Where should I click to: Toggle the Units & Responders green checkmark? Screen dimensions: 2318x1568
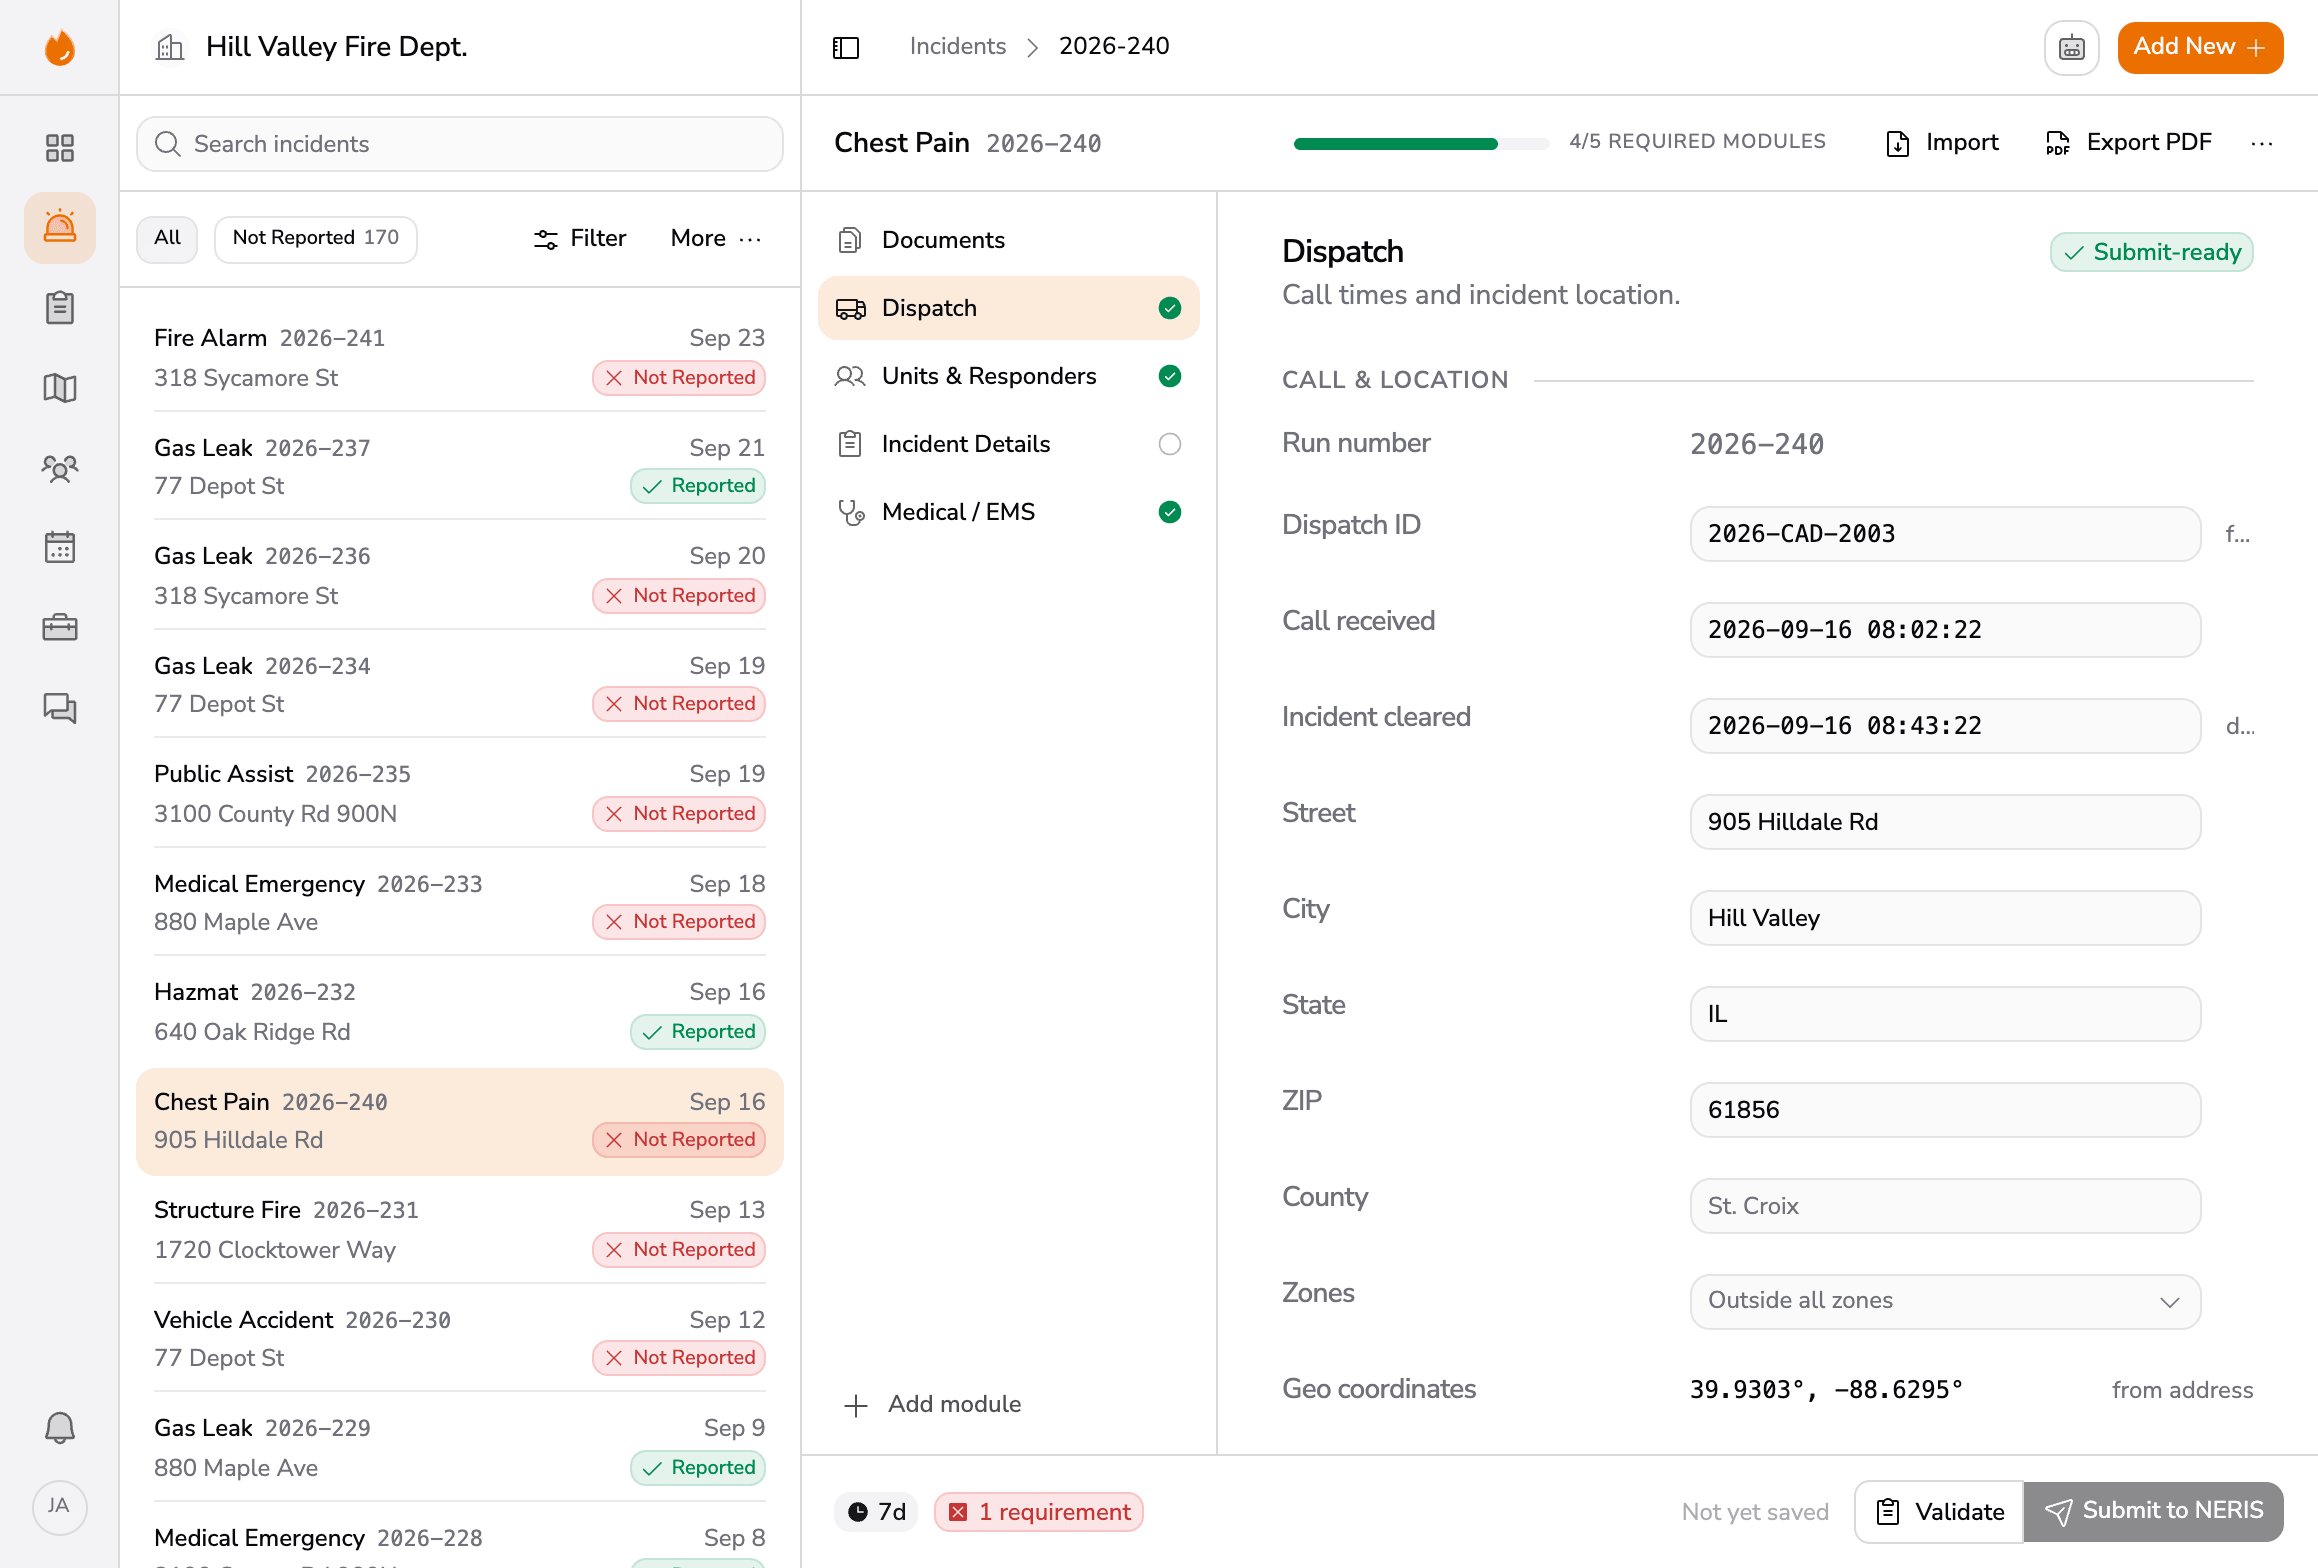(1170, 376)
